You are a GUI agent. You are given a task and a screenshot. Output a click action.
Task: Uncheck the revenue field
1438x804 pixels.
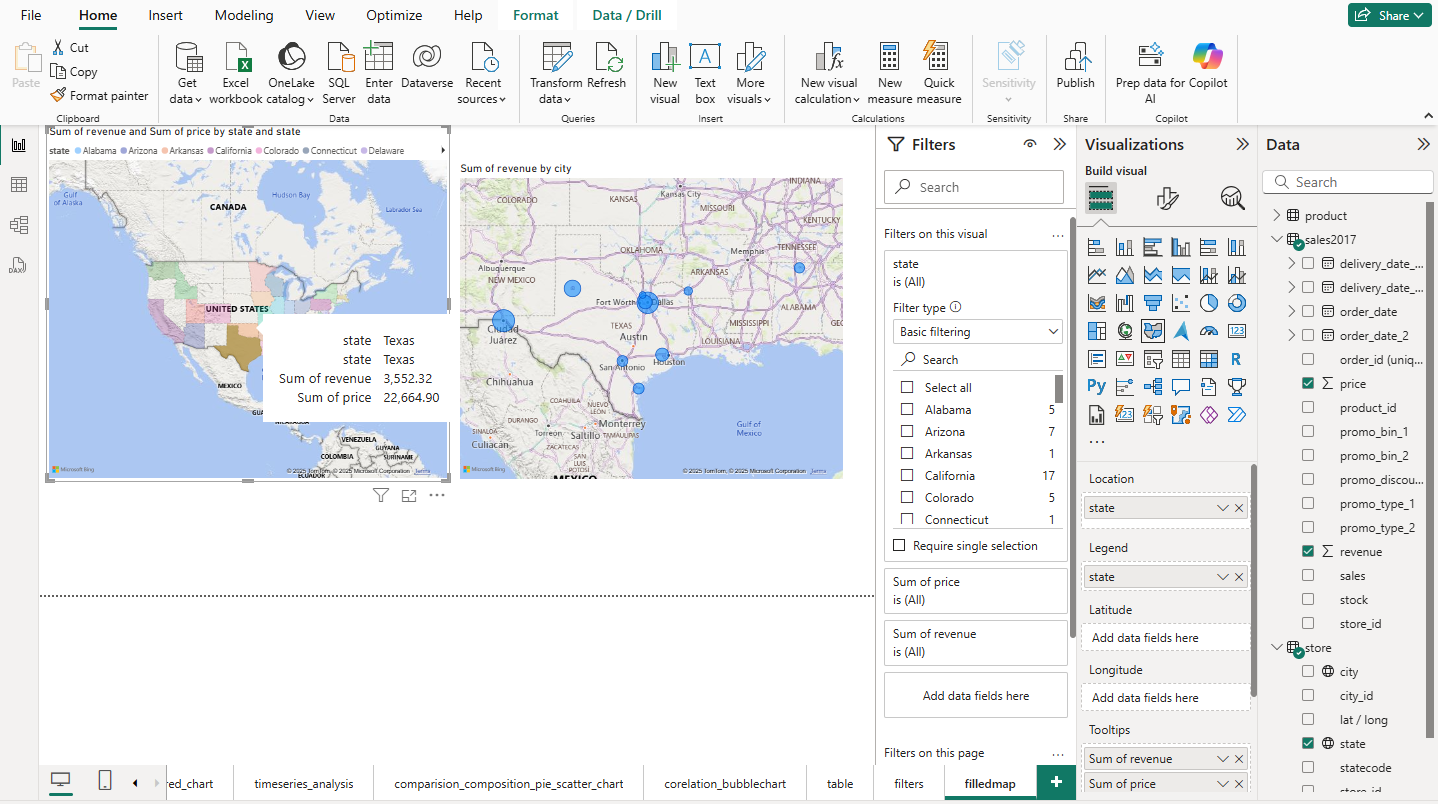pos(1308,552)
